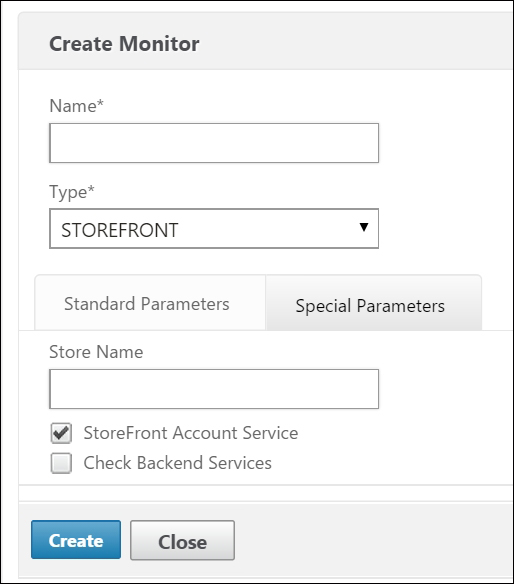
Task: Click the empty square beside Check Backend Services
Action: [61, 463]
